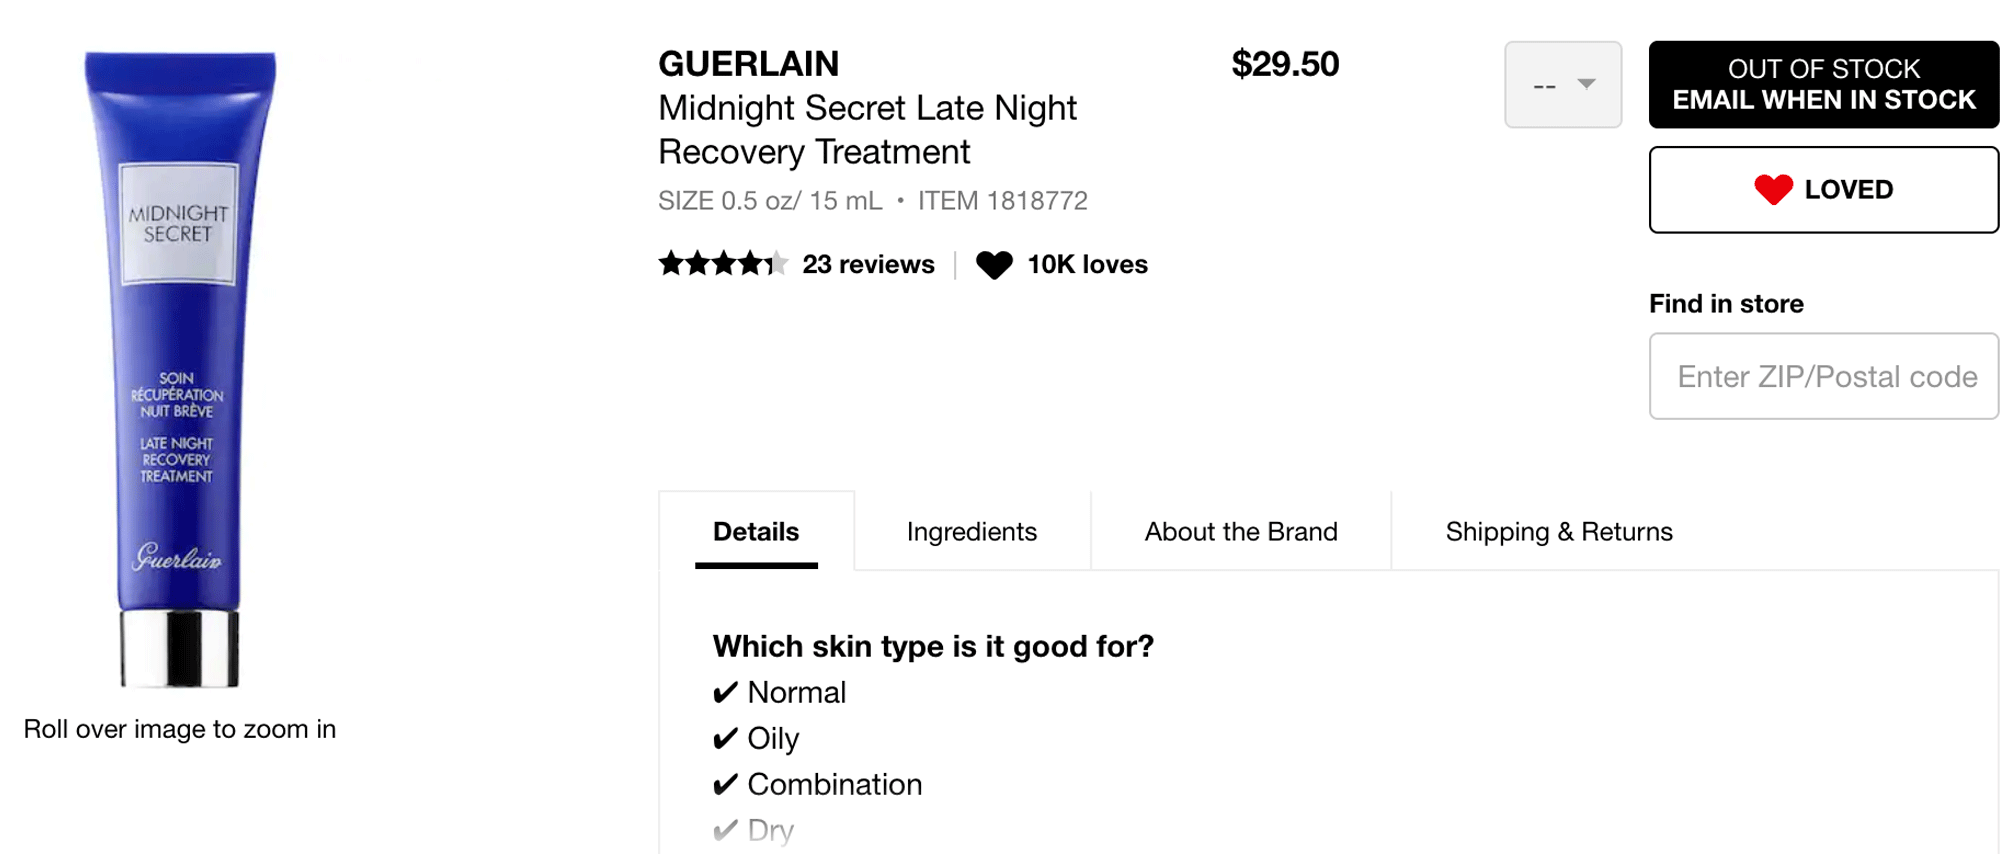Click the checkmark icon beside Oily
Image resolution: width=2002 pixels, height=854 pixels.
tap(725, 738)
